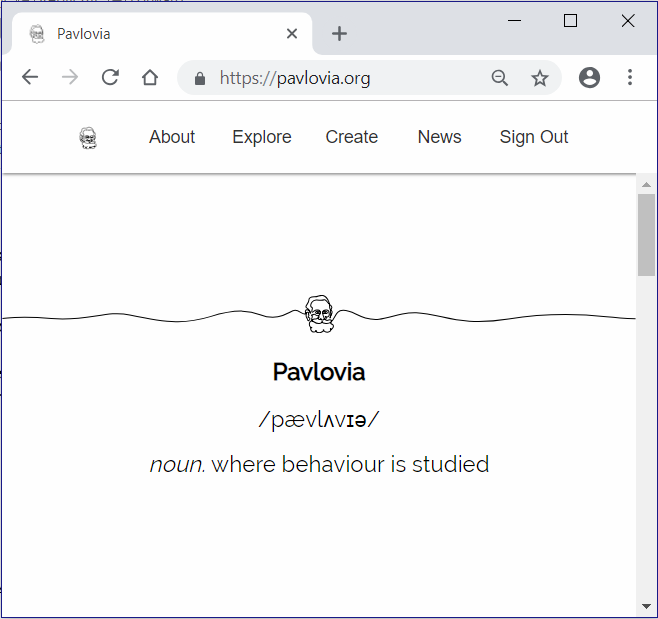Open the News menu item
The height and width of the screenshot is (619, 658).
(x=439, y=137)
